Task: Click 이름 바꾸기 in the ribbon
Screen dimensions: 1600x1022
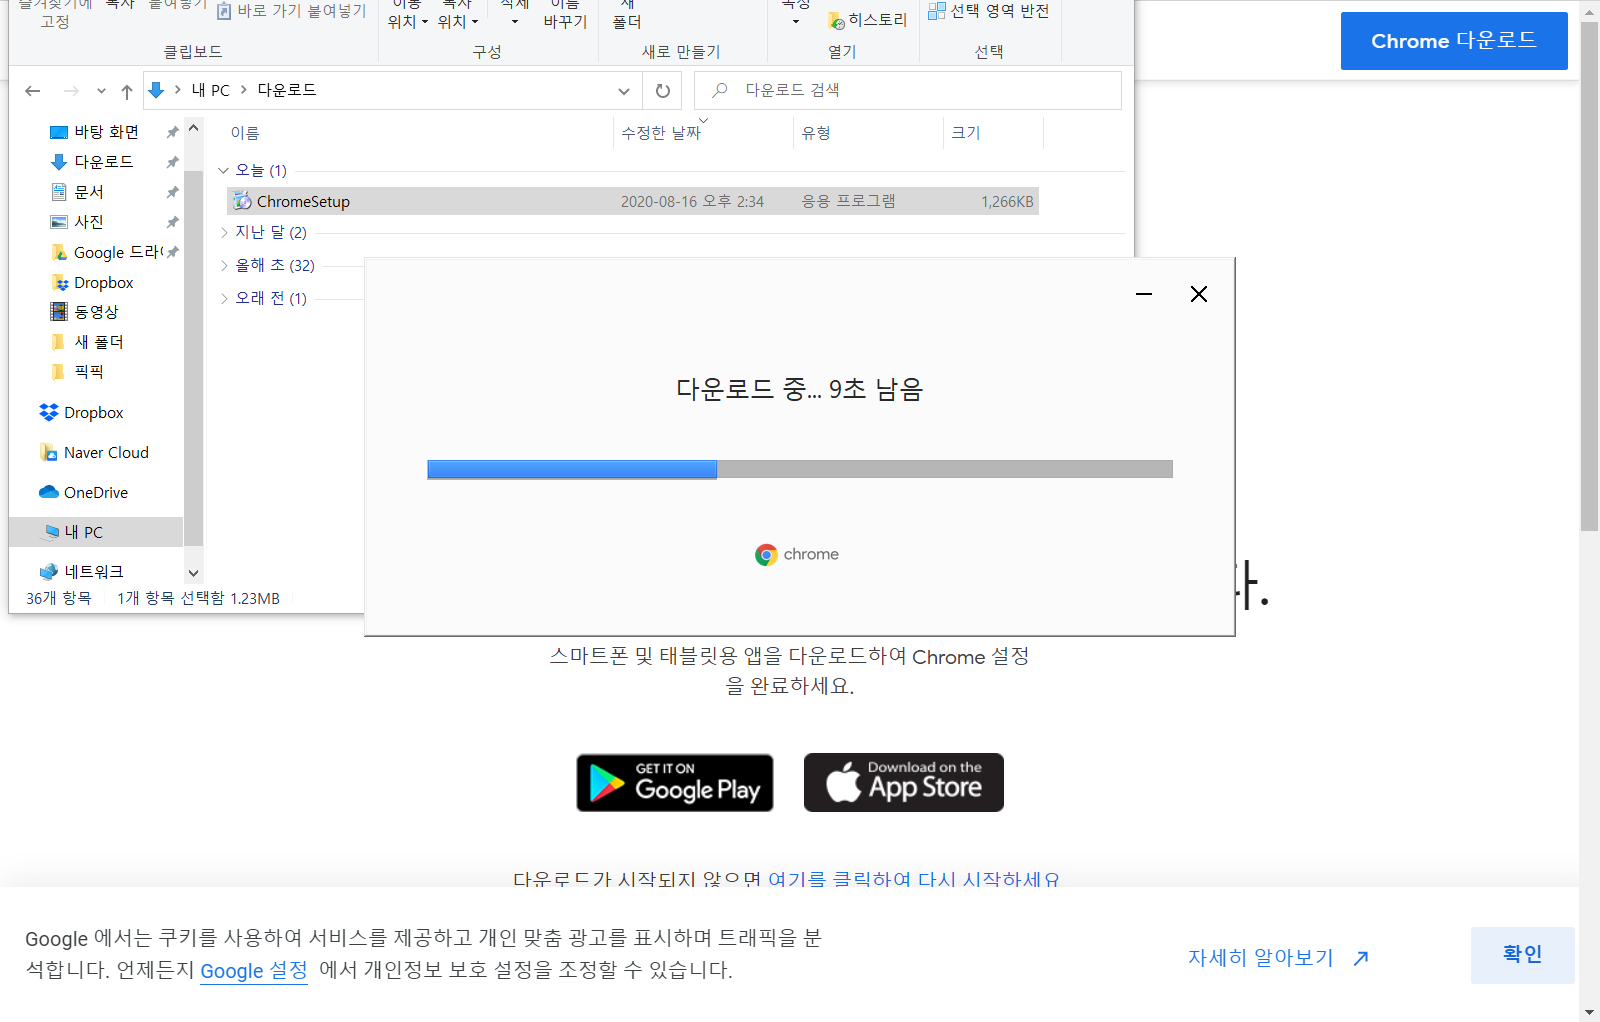Action: [565, 14]
